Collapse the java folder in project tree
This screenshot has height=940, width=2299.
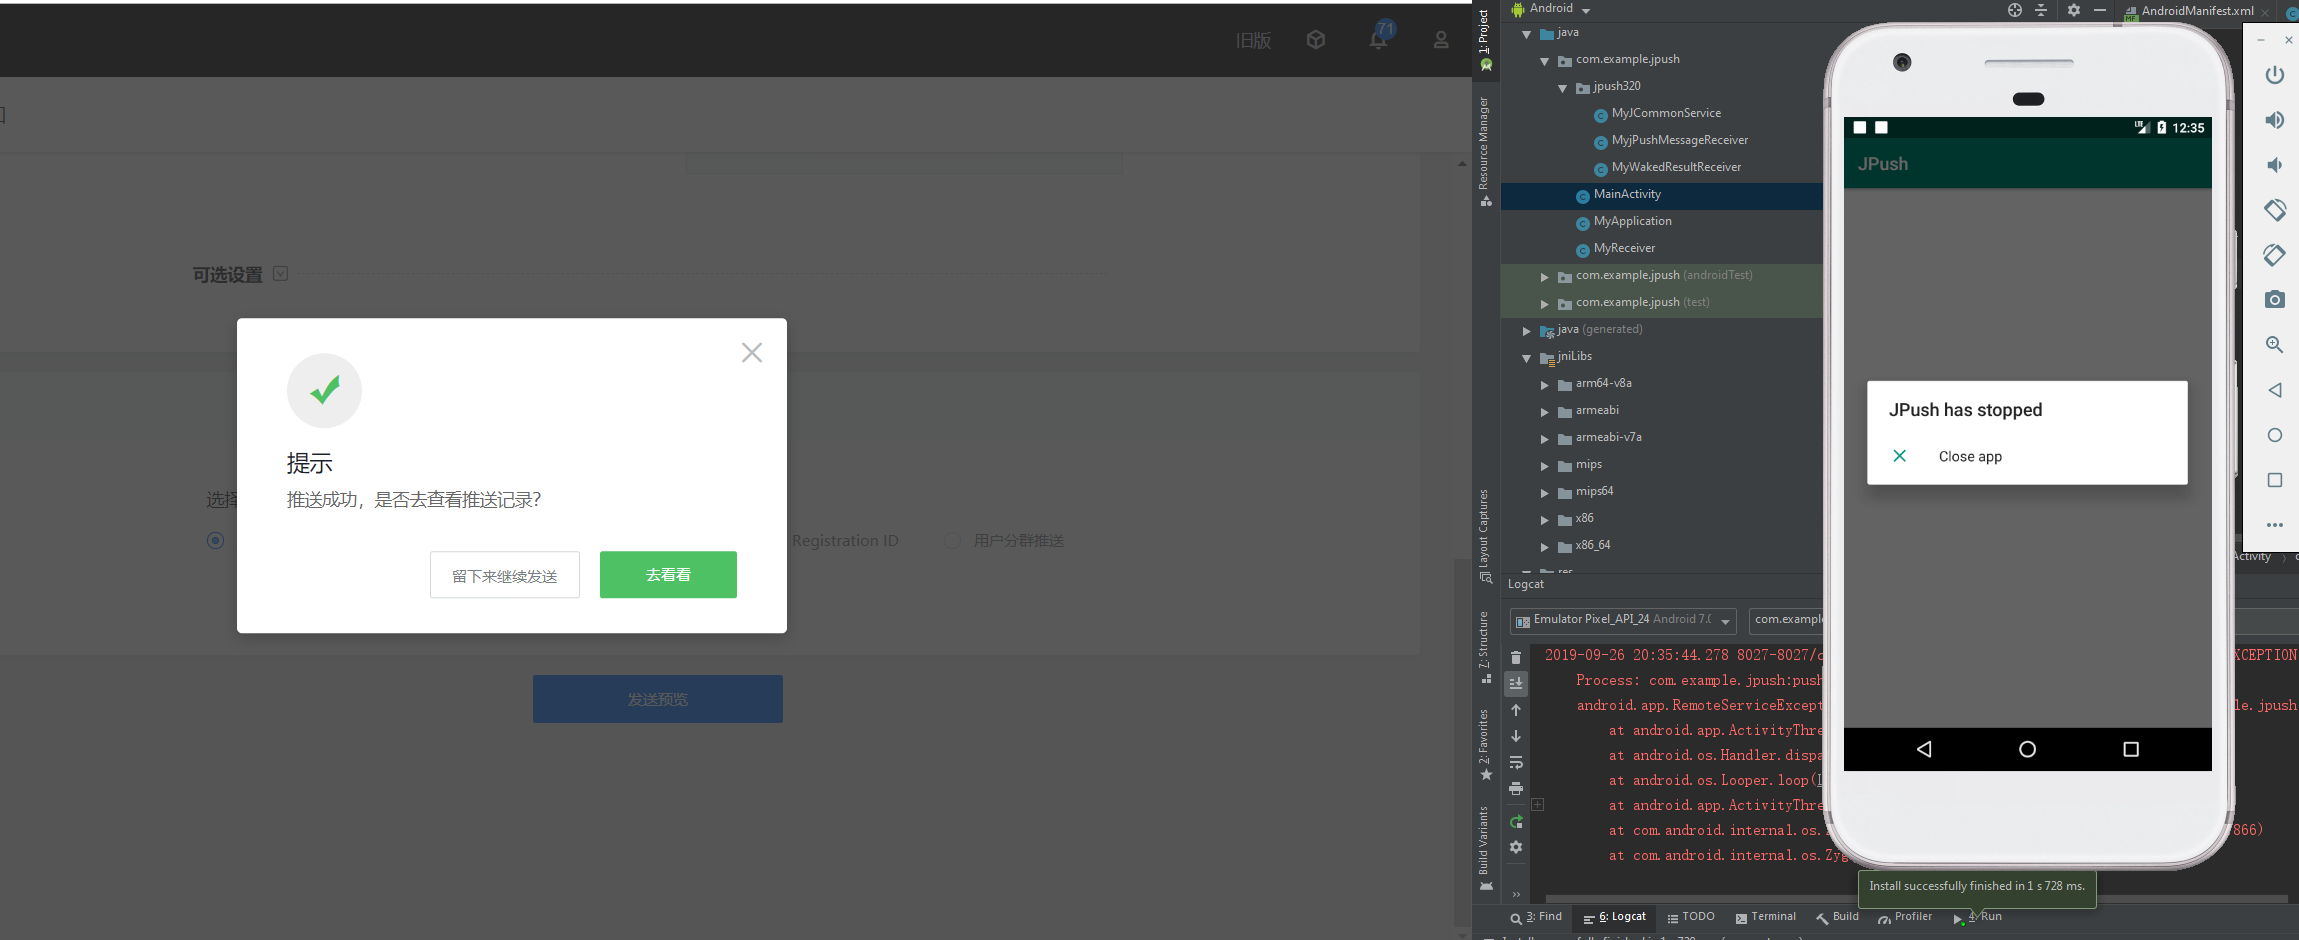(1527, 34)
